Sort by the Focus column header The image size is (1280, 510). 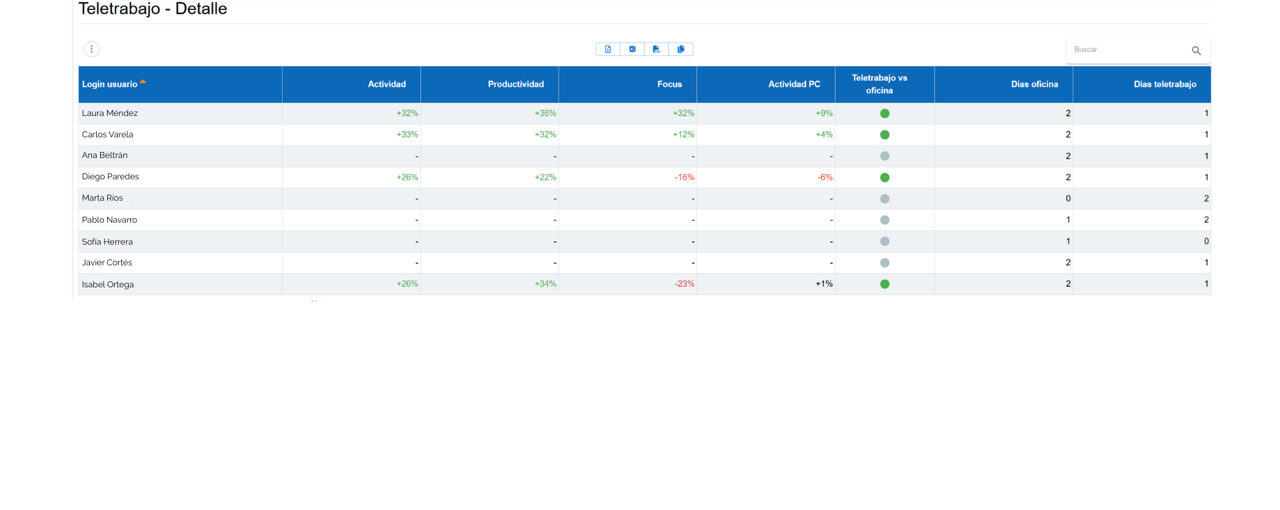669,84
